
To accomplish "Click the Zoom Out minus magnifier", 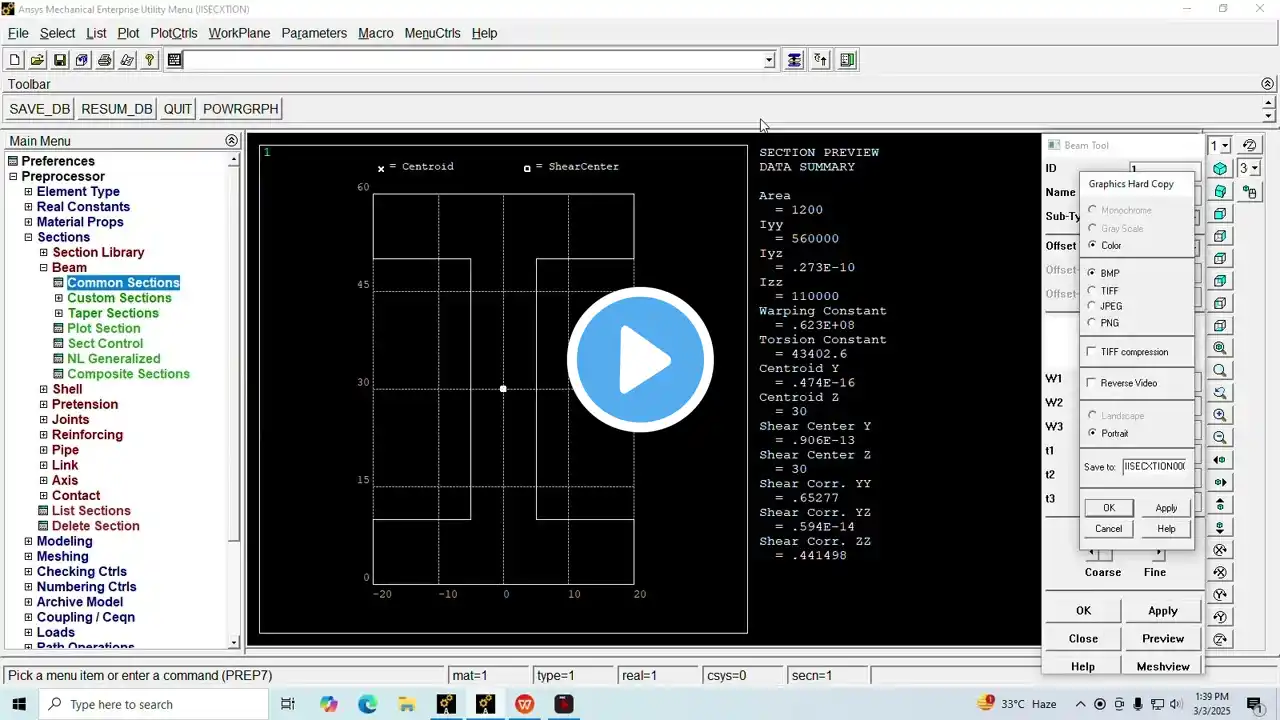I will coord(1220,437).
